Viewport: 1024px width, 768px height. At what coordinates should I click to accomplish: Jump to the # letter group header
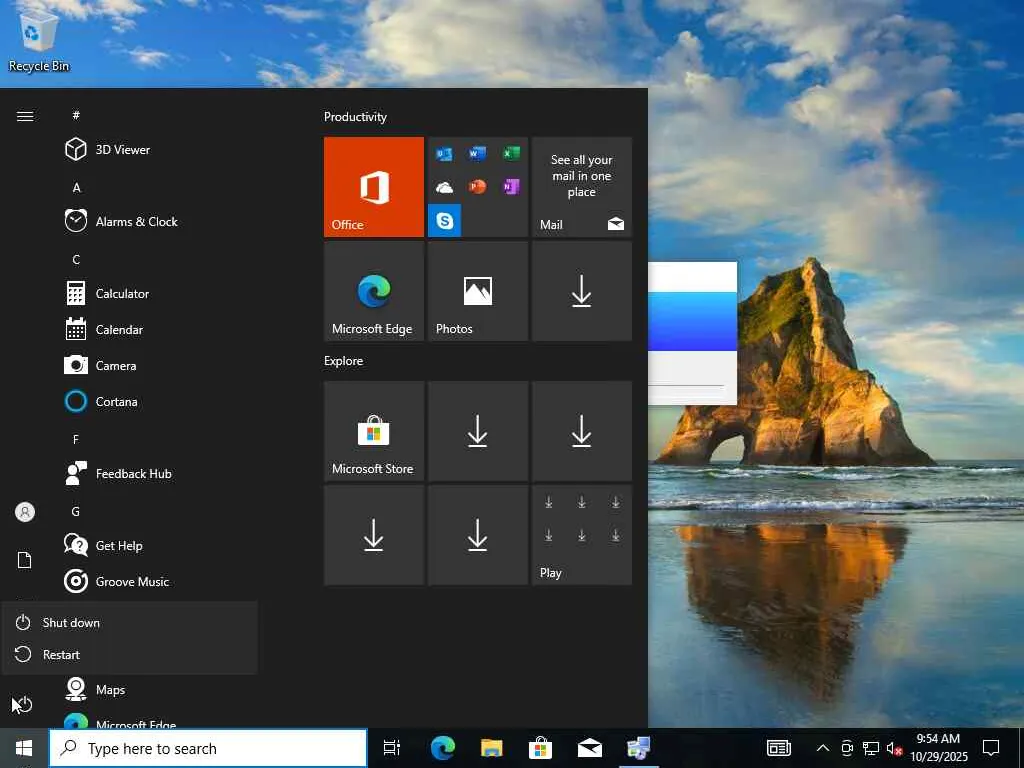coord(76,115)
